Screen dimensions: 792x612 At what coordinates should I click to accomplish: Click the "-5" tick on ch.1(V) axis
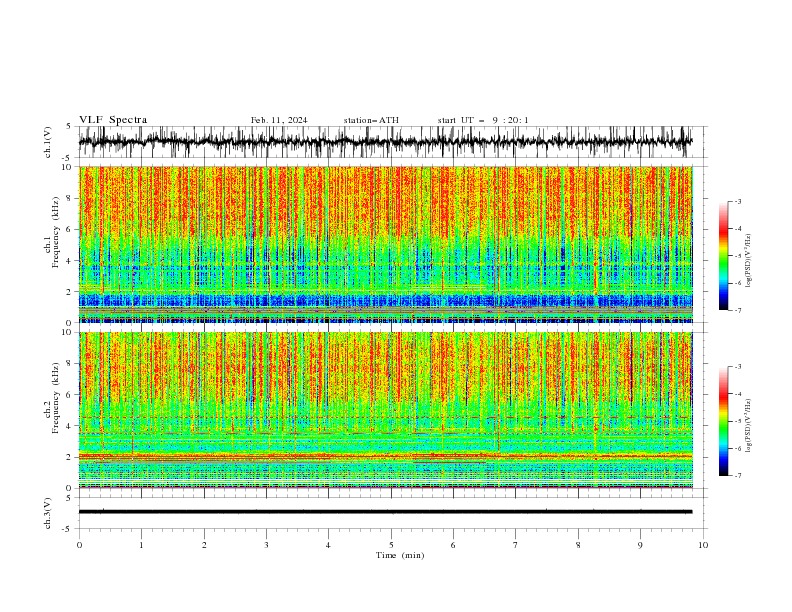coord(68,158)
